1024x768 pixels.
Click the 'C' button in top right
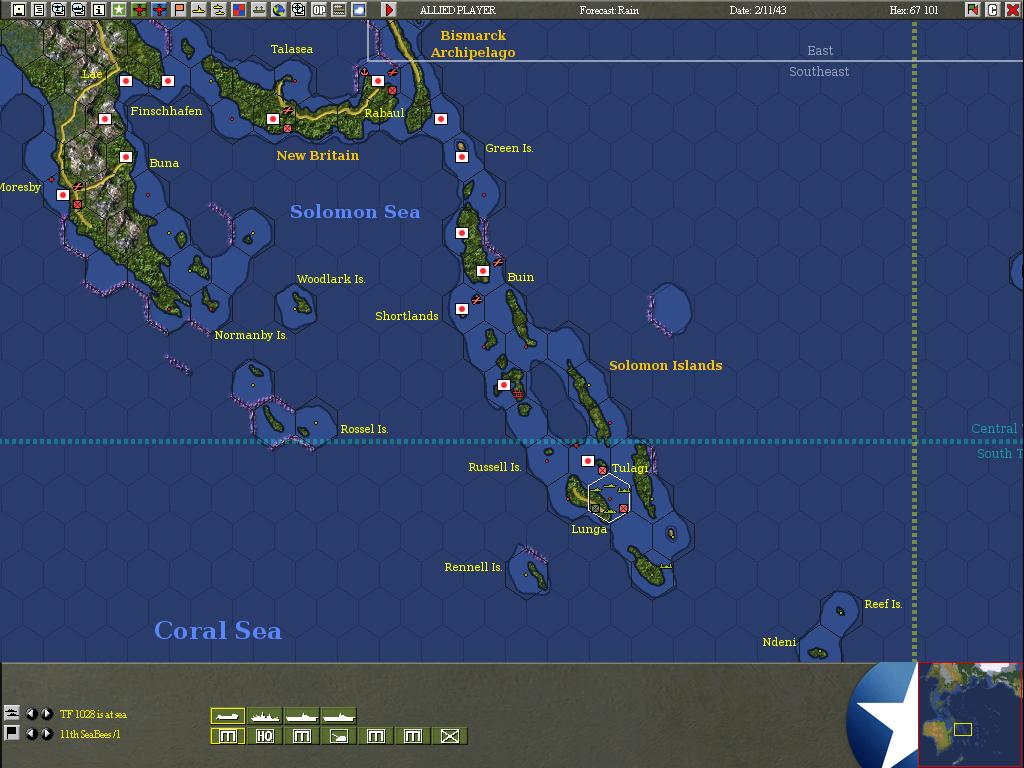pos(993,10)
